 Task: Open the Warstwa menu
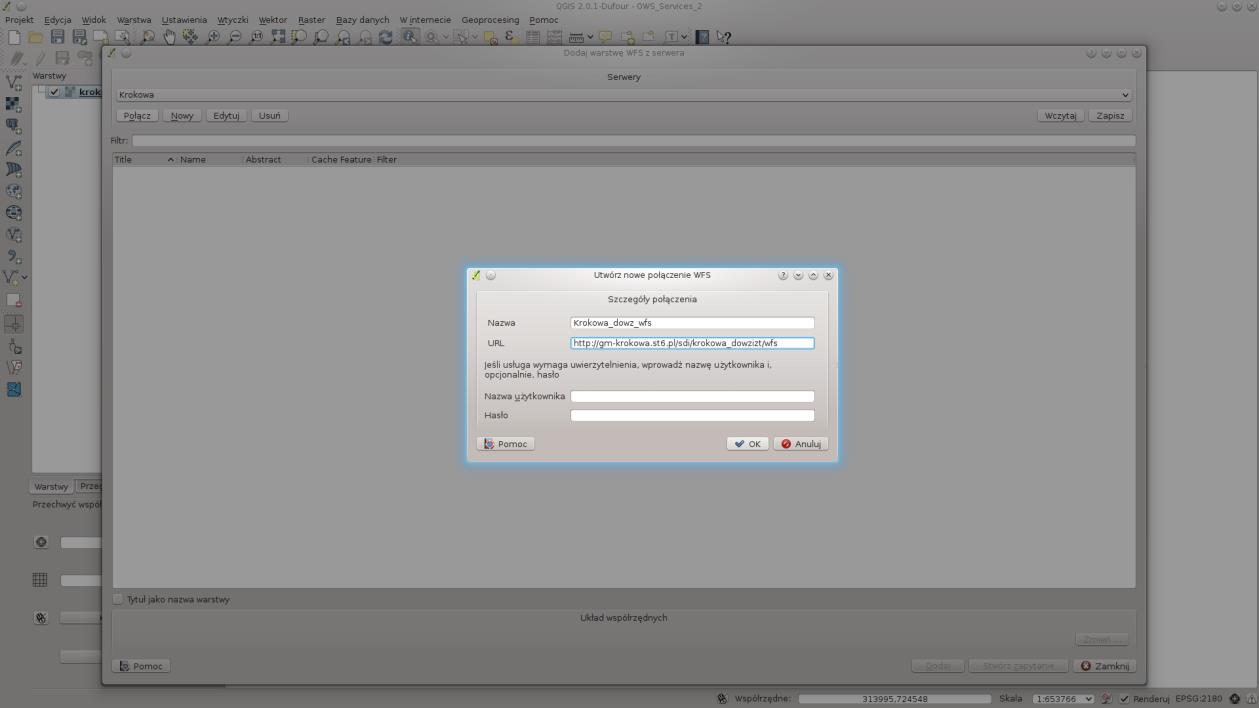pyautogui.click(x=134, y=19)
